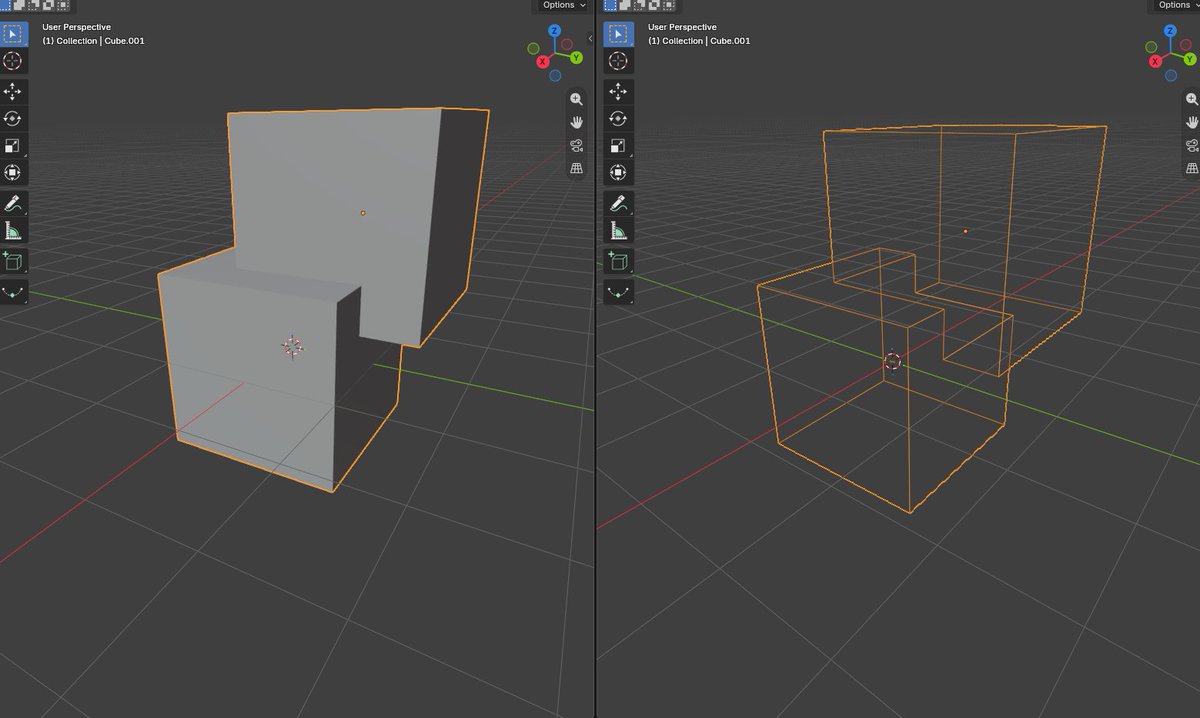Image resolution: width=1200 pixels, height=718 pixels.
Task: Click the 3D cursor in left viewport
Action: coord(292,346)
